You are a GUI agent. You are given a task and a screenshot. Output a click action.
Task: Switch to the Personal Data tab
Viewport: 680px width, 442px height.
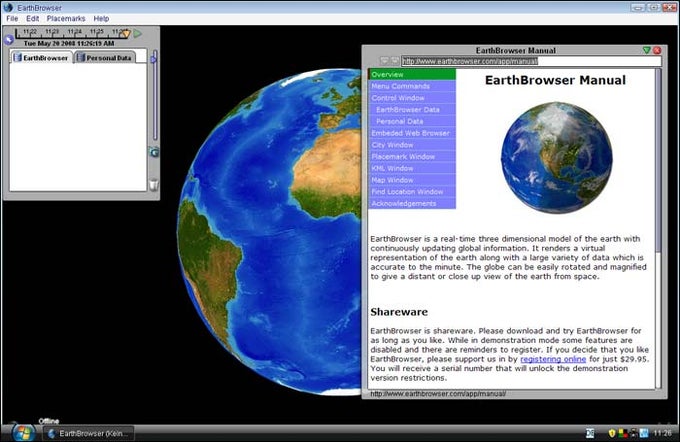105,58
